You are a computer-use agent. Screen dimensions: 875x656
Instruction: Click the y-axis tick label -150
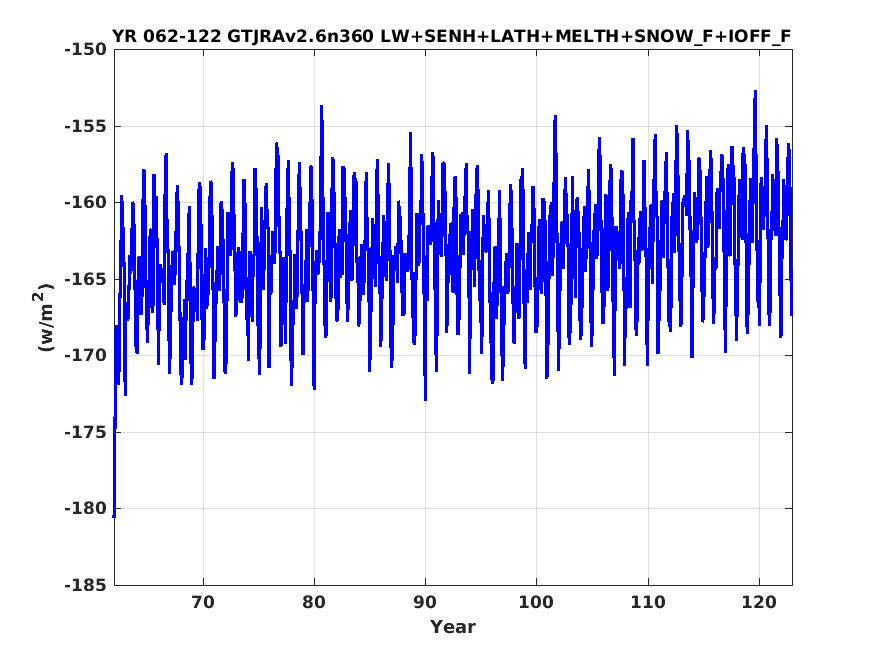coord(85,50)
